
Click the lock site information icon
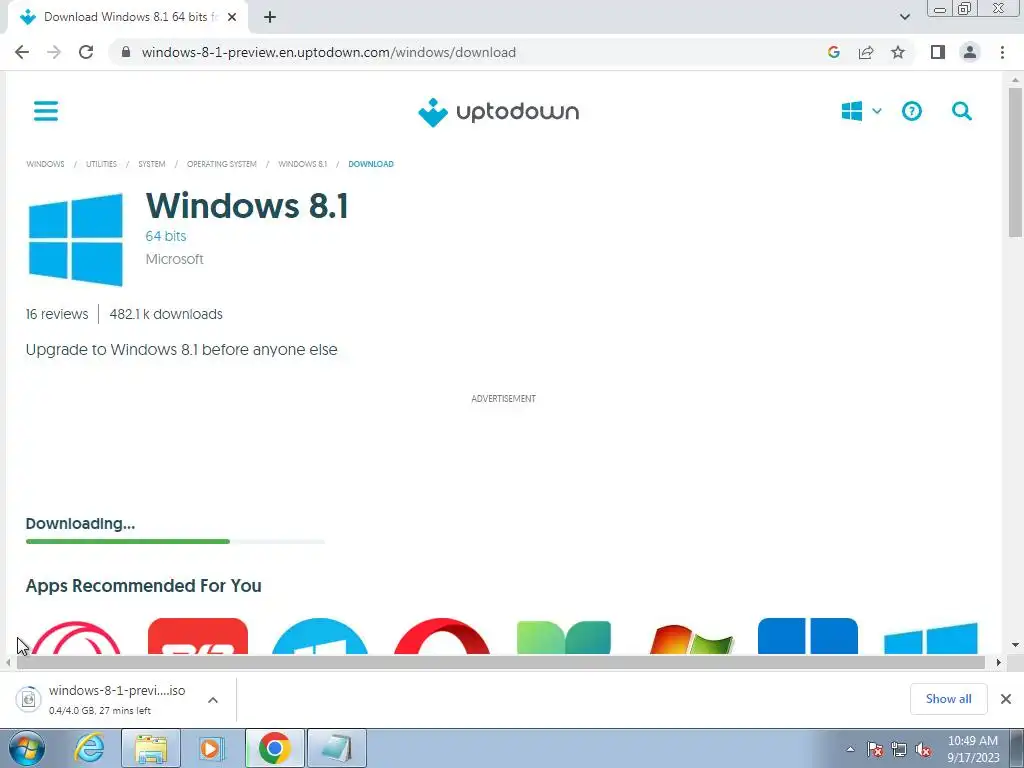tap(127, 52)
